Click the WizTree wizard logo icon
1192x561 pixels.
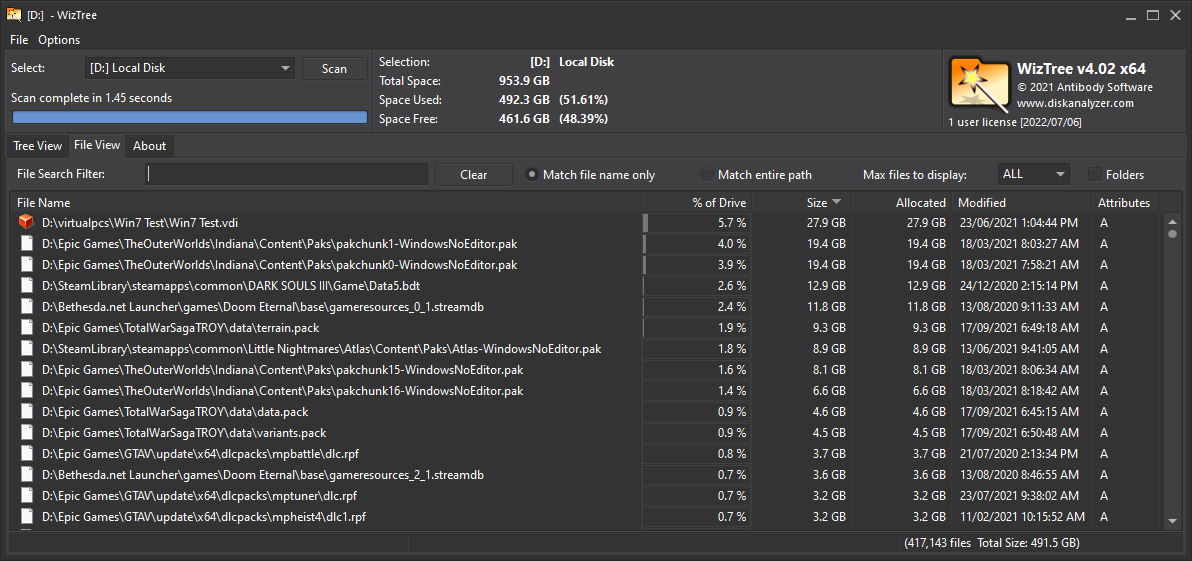coord(978,83)
